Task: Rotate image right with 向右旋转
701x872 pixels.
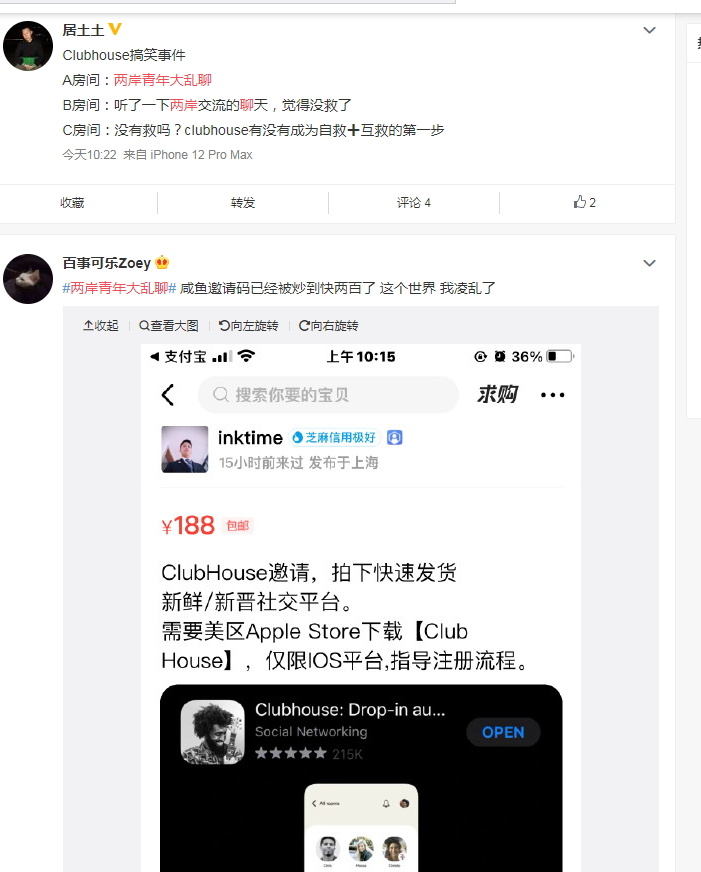Action: tap(329, 326)
